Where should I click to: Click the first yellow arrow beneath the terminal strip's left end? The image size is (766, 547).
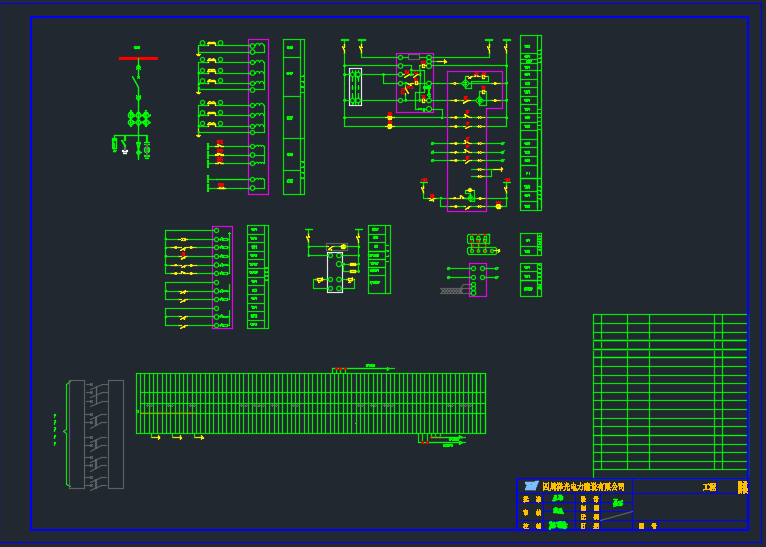155,437
